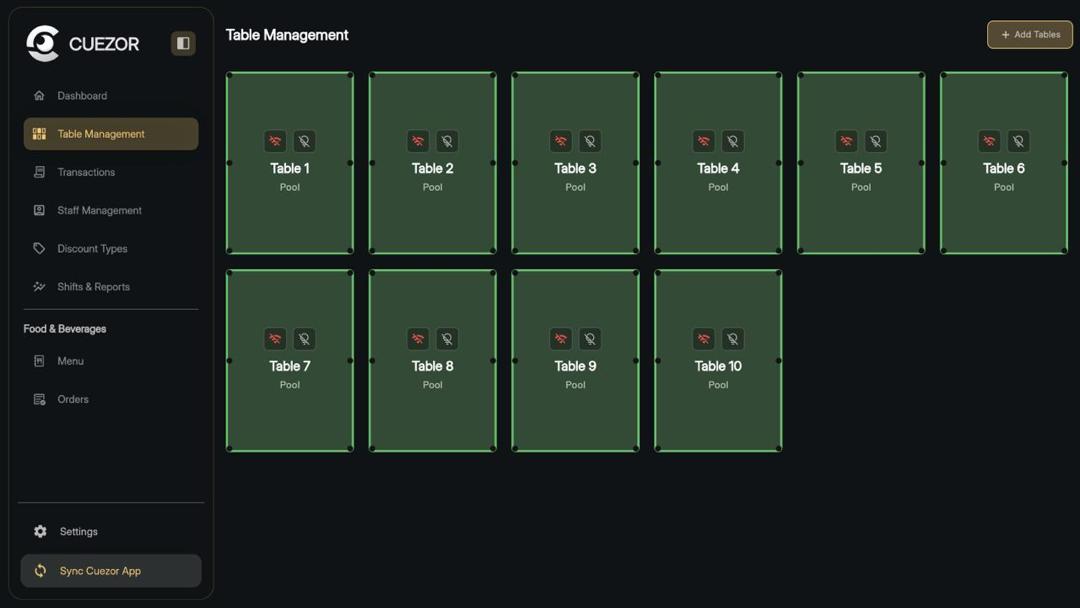The image size is (1080, 608).
Task: Click the light-off icon on Table 3
Action: (x=590, y=141)
